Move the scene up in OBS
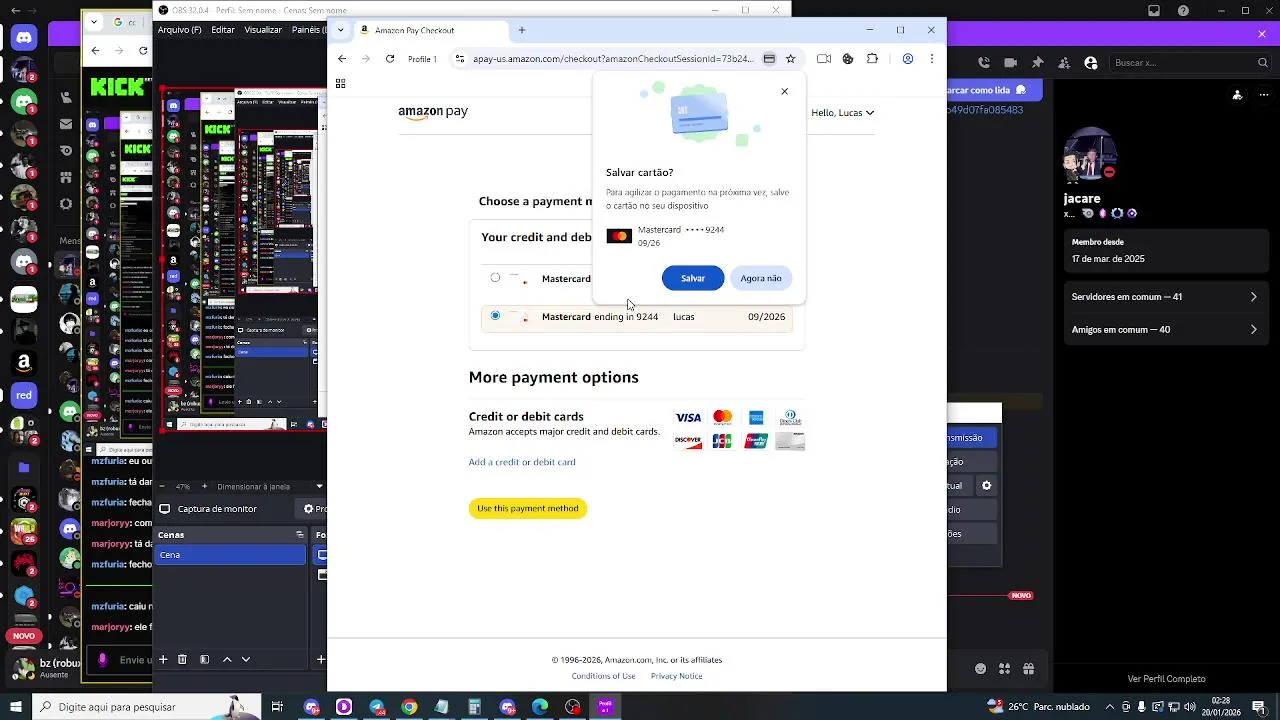 pos(227,659)
